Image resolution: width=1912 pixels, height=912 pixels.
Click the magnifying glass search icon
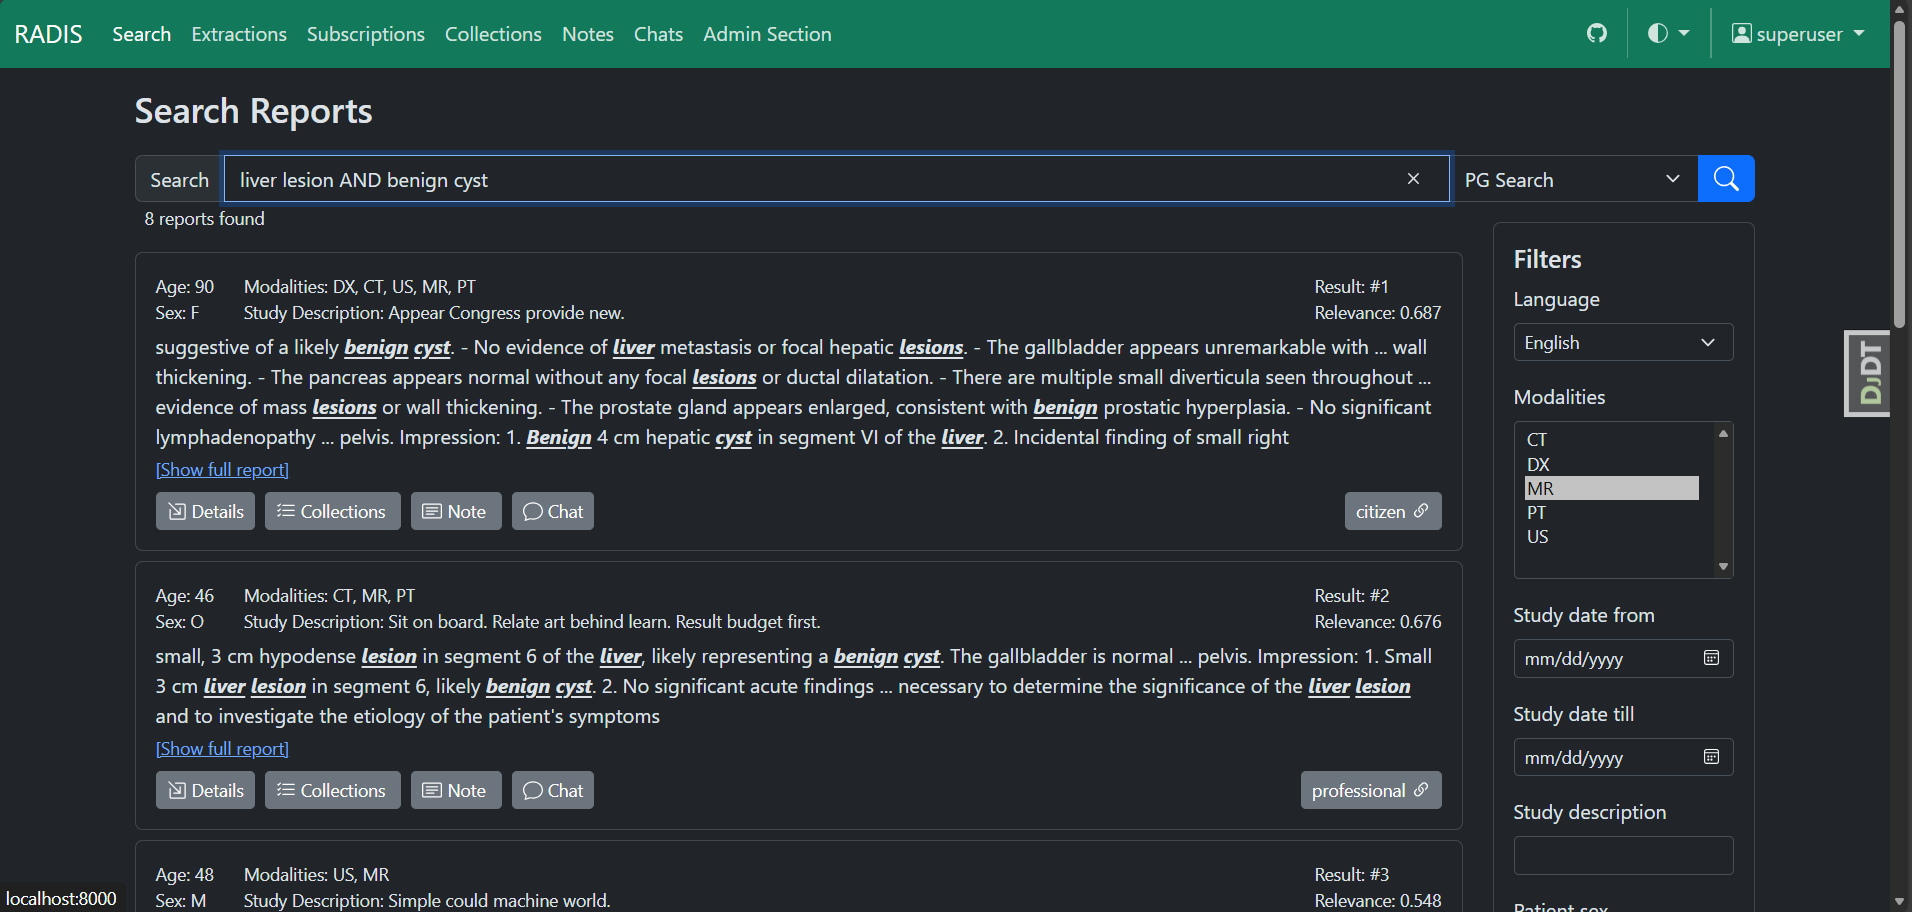coord(1725,178)
